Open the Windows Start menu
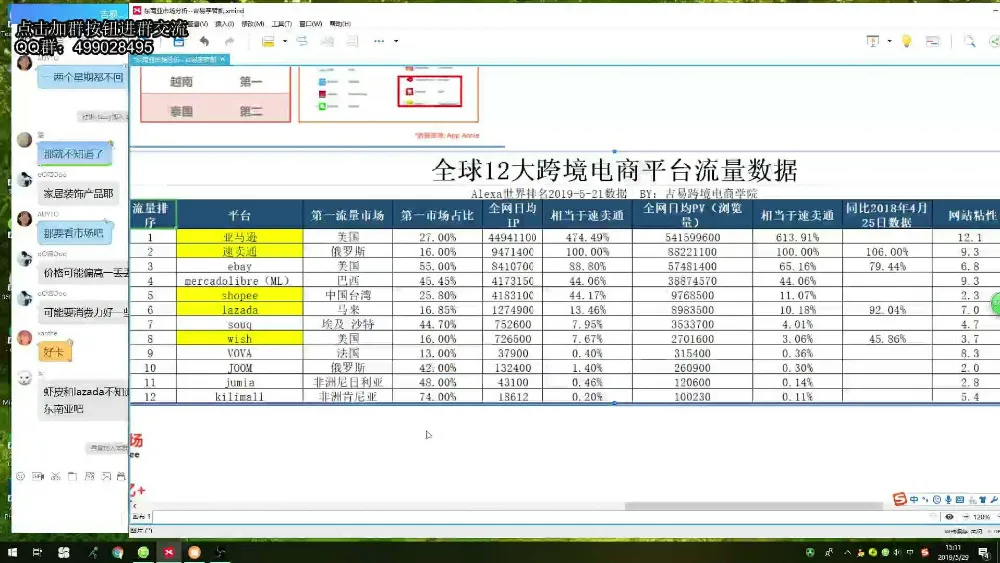This screenshot has width=1000, height=563. pos(12,552)
